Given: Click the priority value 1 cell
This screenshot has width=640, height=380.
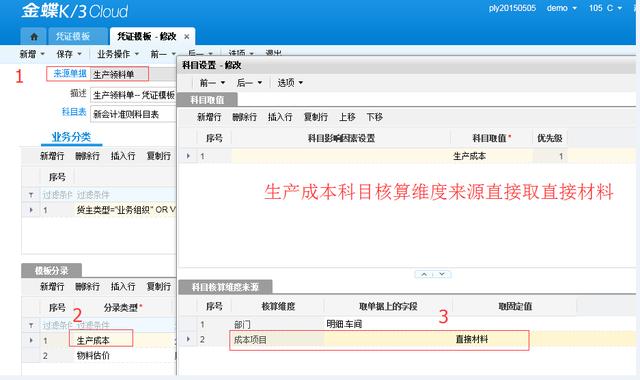Looking at the screenshot, I should 550,156.
